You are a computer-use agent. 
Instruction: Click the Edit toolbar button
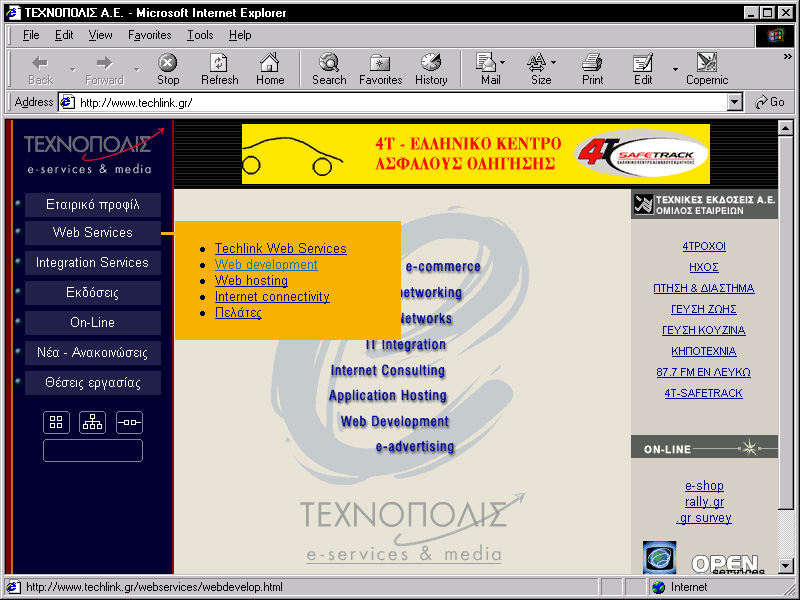tap(643, 70)
